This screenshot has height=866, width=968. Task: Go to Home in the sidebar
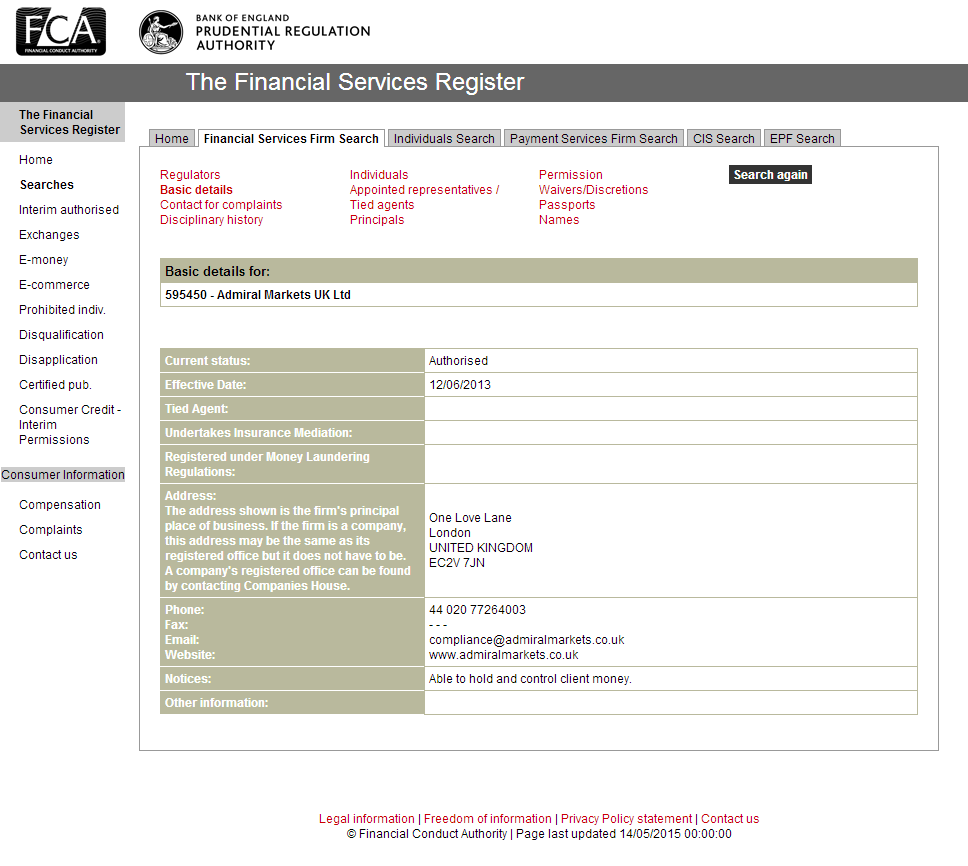36,159
